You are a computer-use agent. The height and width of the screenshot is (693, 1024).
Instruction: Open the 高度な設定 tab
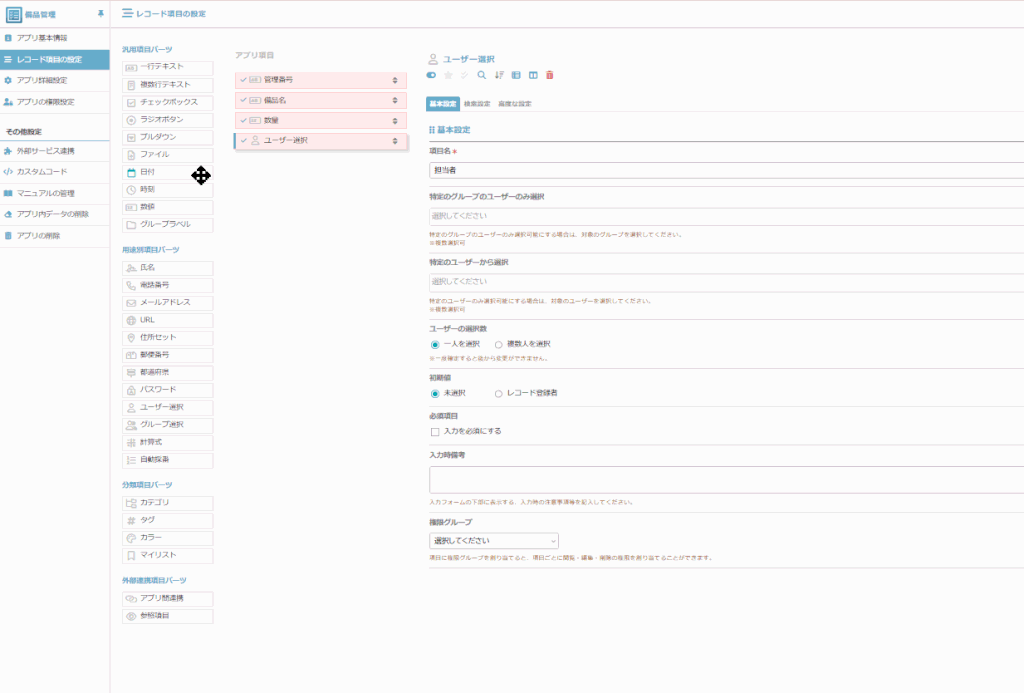pos(514,104)
